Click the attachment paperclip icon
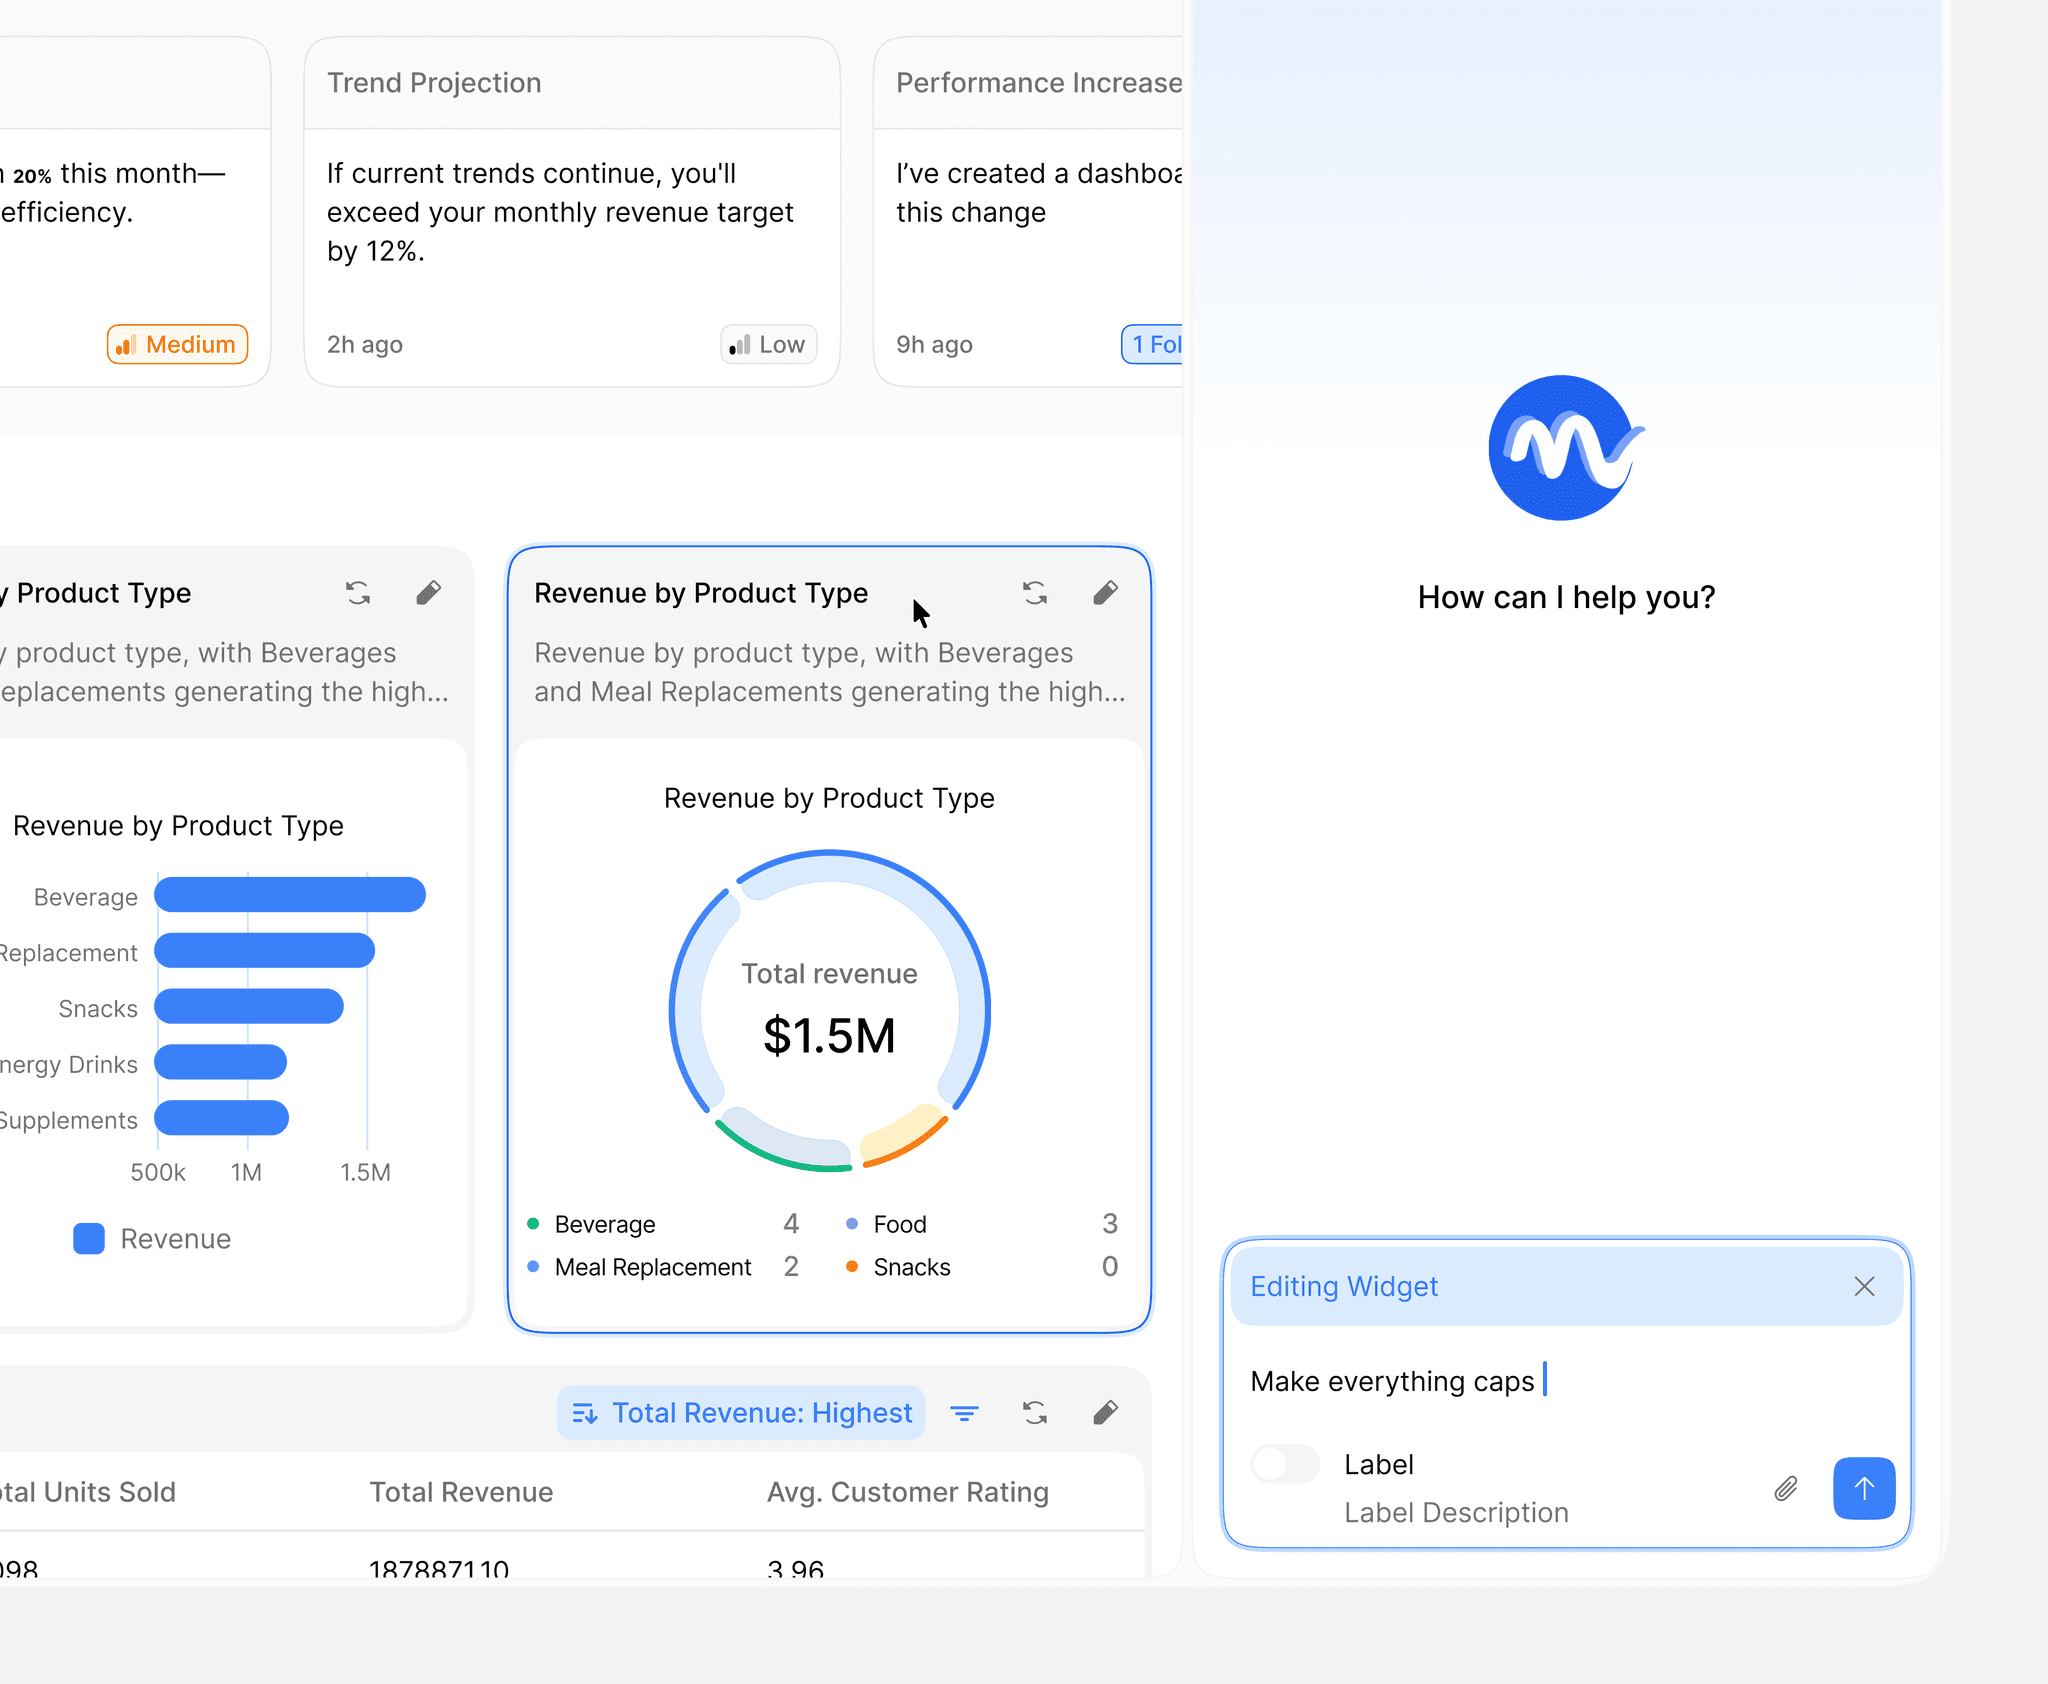 tap(1786, 1488)
